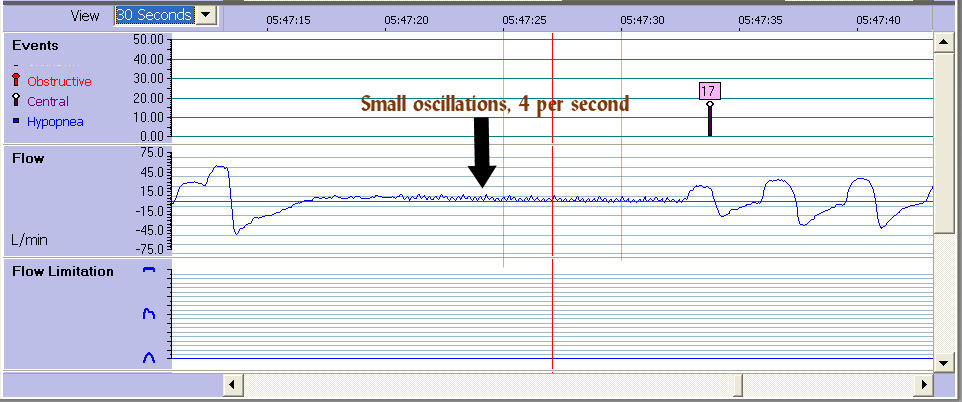Click the rounded flow limitation shape icon
Image resolution: width=962 pixels, height=402 pixels.
click(x=150, y=357)
